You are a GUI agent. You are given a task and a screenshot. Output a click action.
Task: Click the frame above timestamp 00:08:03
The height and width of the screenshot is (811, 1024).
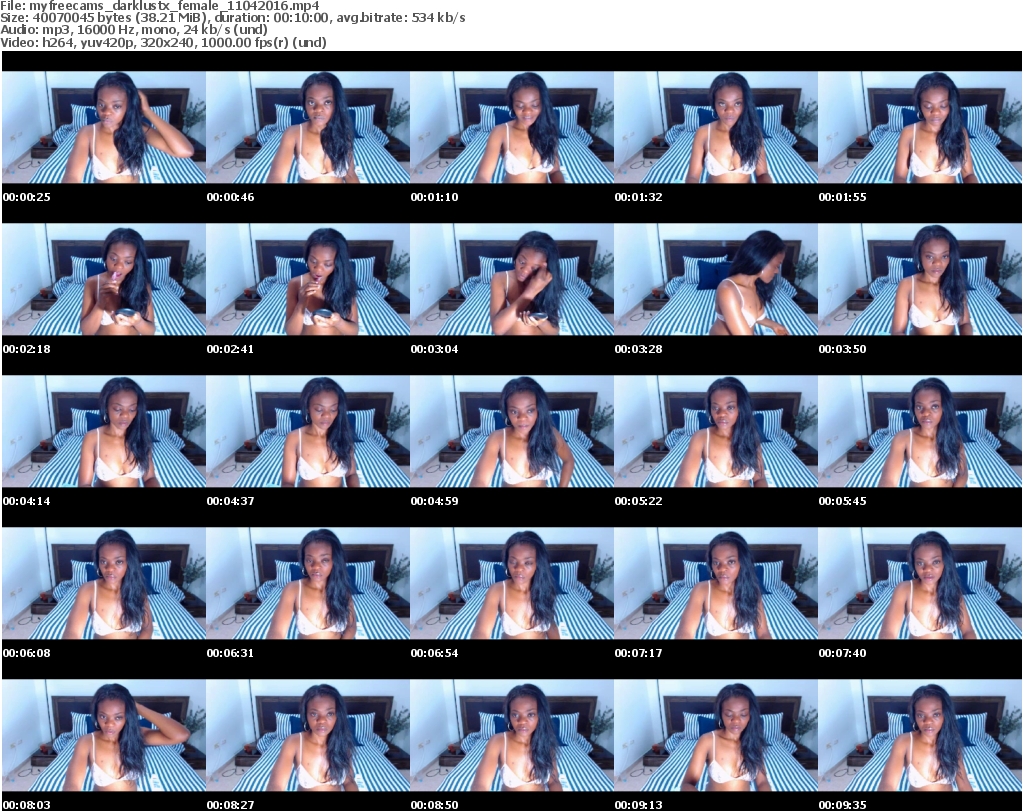(103, 735)
